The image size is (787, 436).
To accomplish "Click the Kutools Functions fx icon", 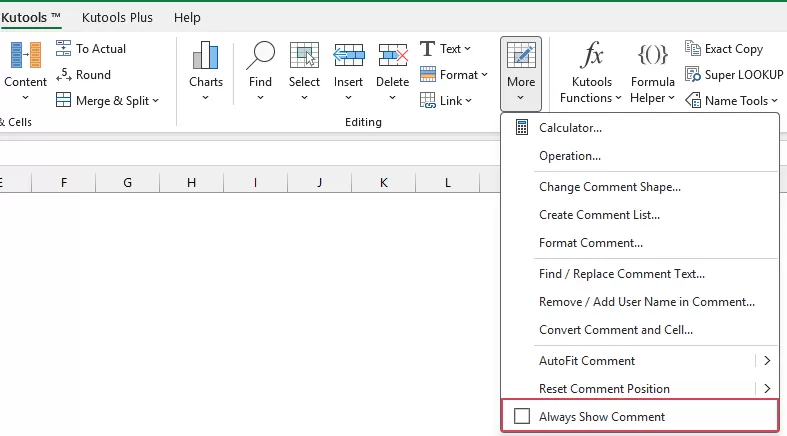I will pyautogui.click(x=592, y=55).
